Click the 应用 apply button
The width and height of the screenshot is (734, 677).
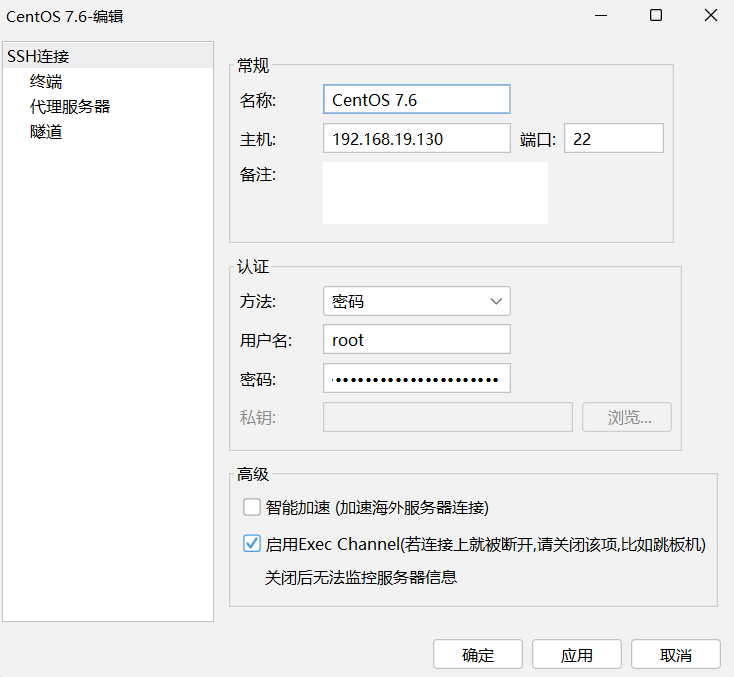tap(577, 655)
